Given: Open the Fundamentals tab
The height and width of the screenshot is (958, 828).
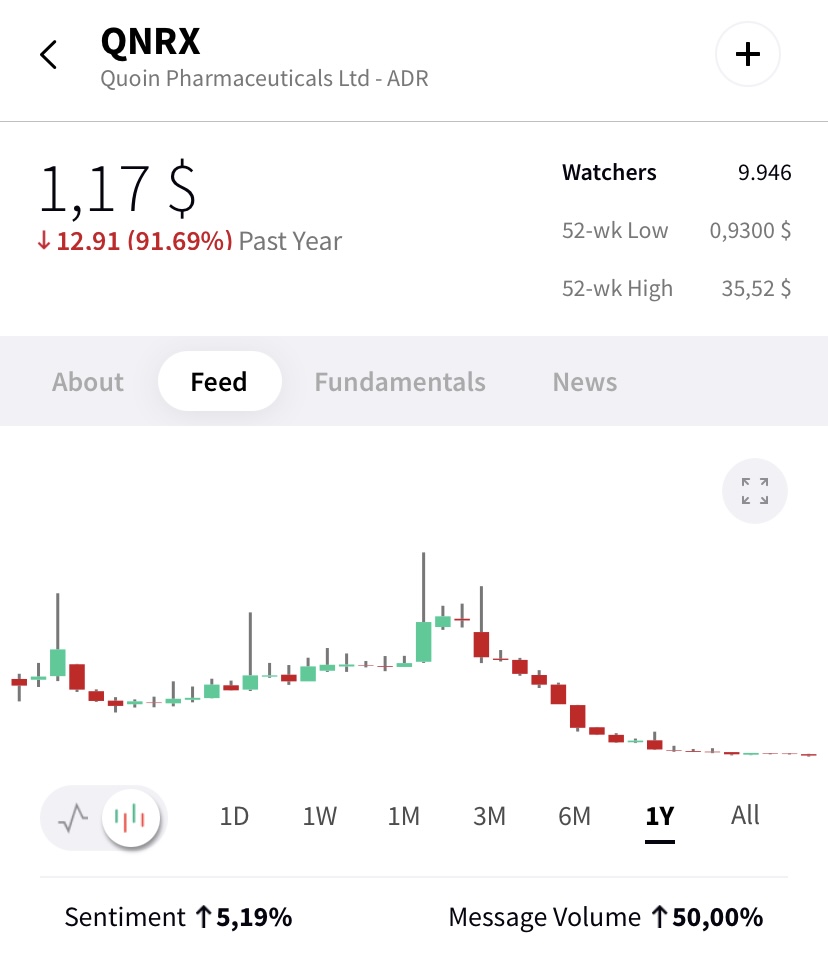Looking at the screenshot, I should click(x=400, y=382).
